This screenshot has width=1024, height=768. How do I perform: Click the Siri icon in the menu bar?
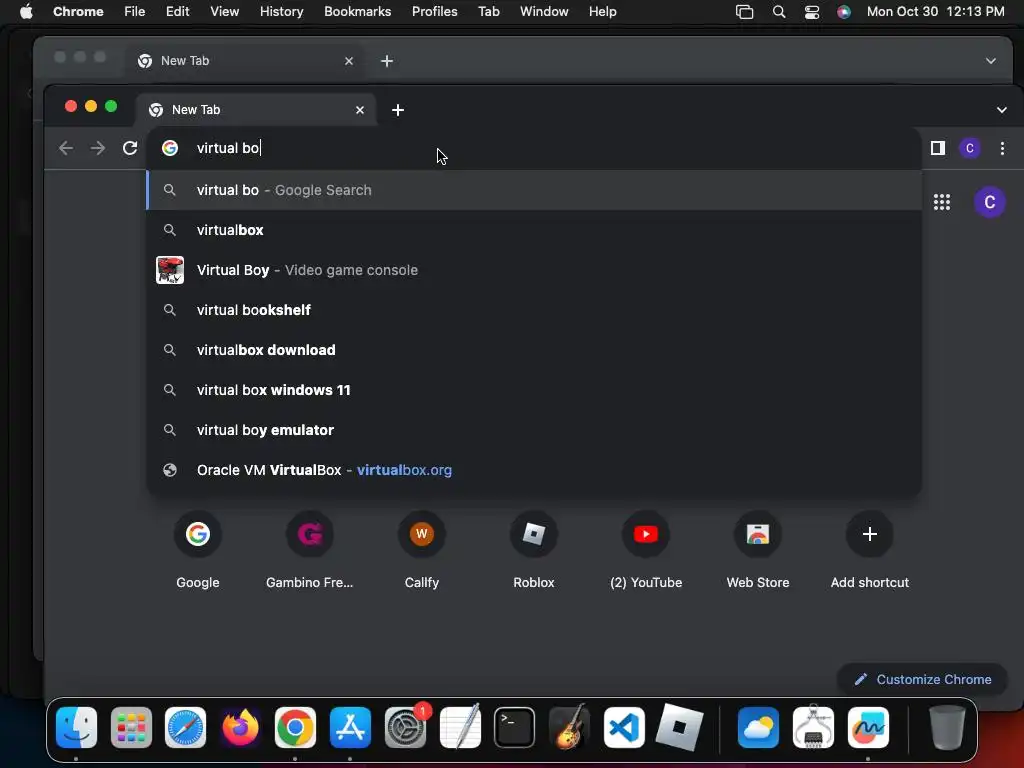844,11
